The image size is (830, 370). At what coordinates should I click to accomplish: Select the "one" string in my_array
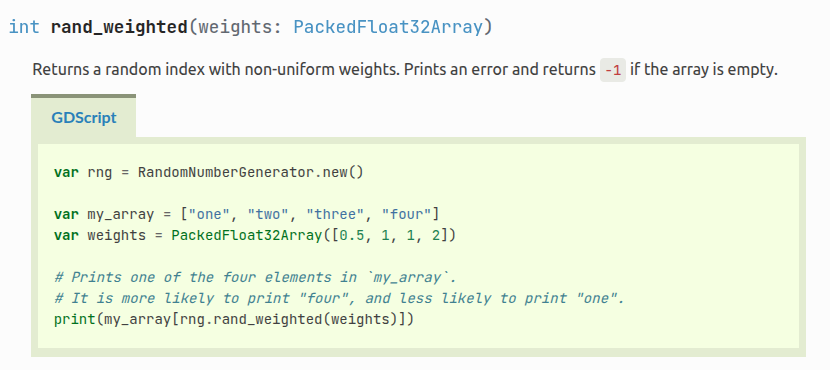(x=209, y=214)
